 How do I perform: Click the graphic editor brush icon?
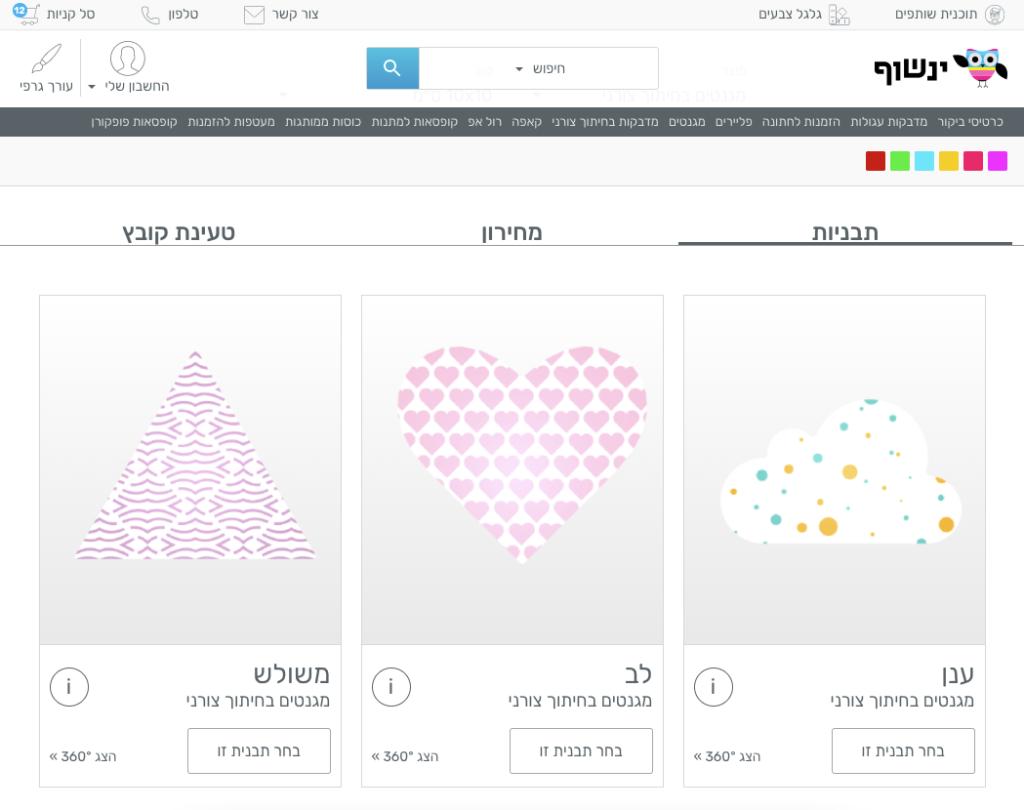coord(46,59)
